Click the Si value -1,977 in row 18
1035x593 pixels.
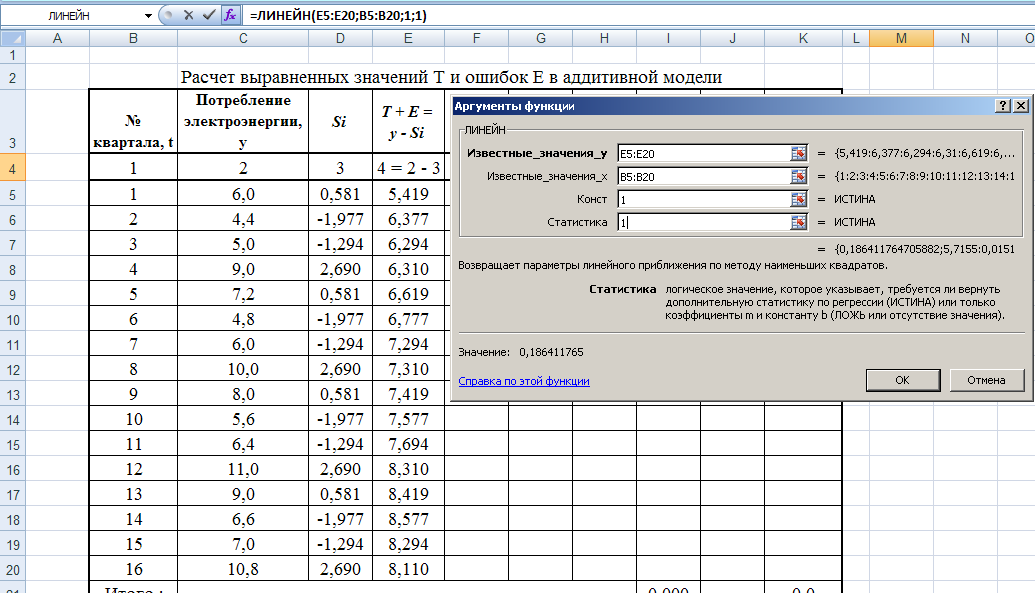pos(340,519)
